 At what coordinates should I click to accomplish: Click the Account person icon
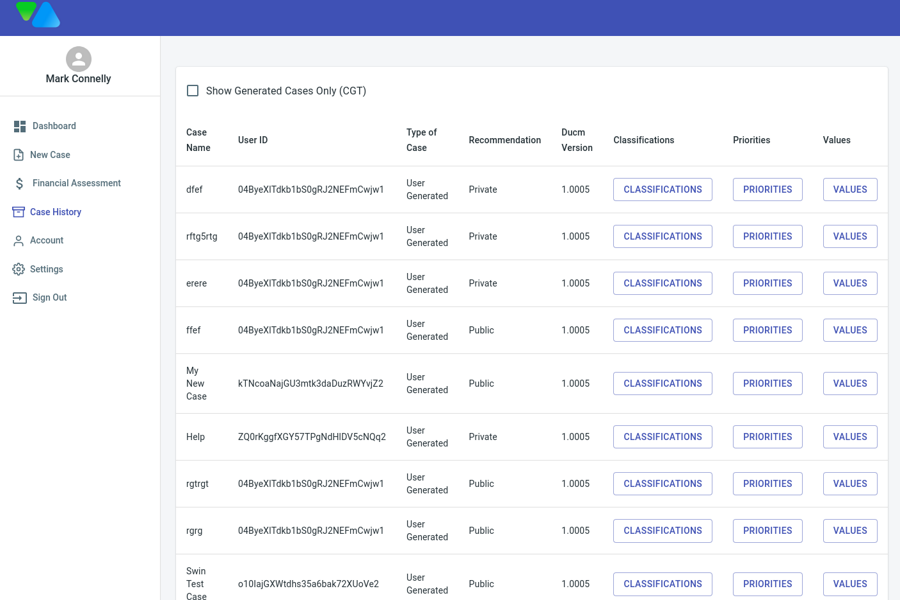(x=19, y=241)
